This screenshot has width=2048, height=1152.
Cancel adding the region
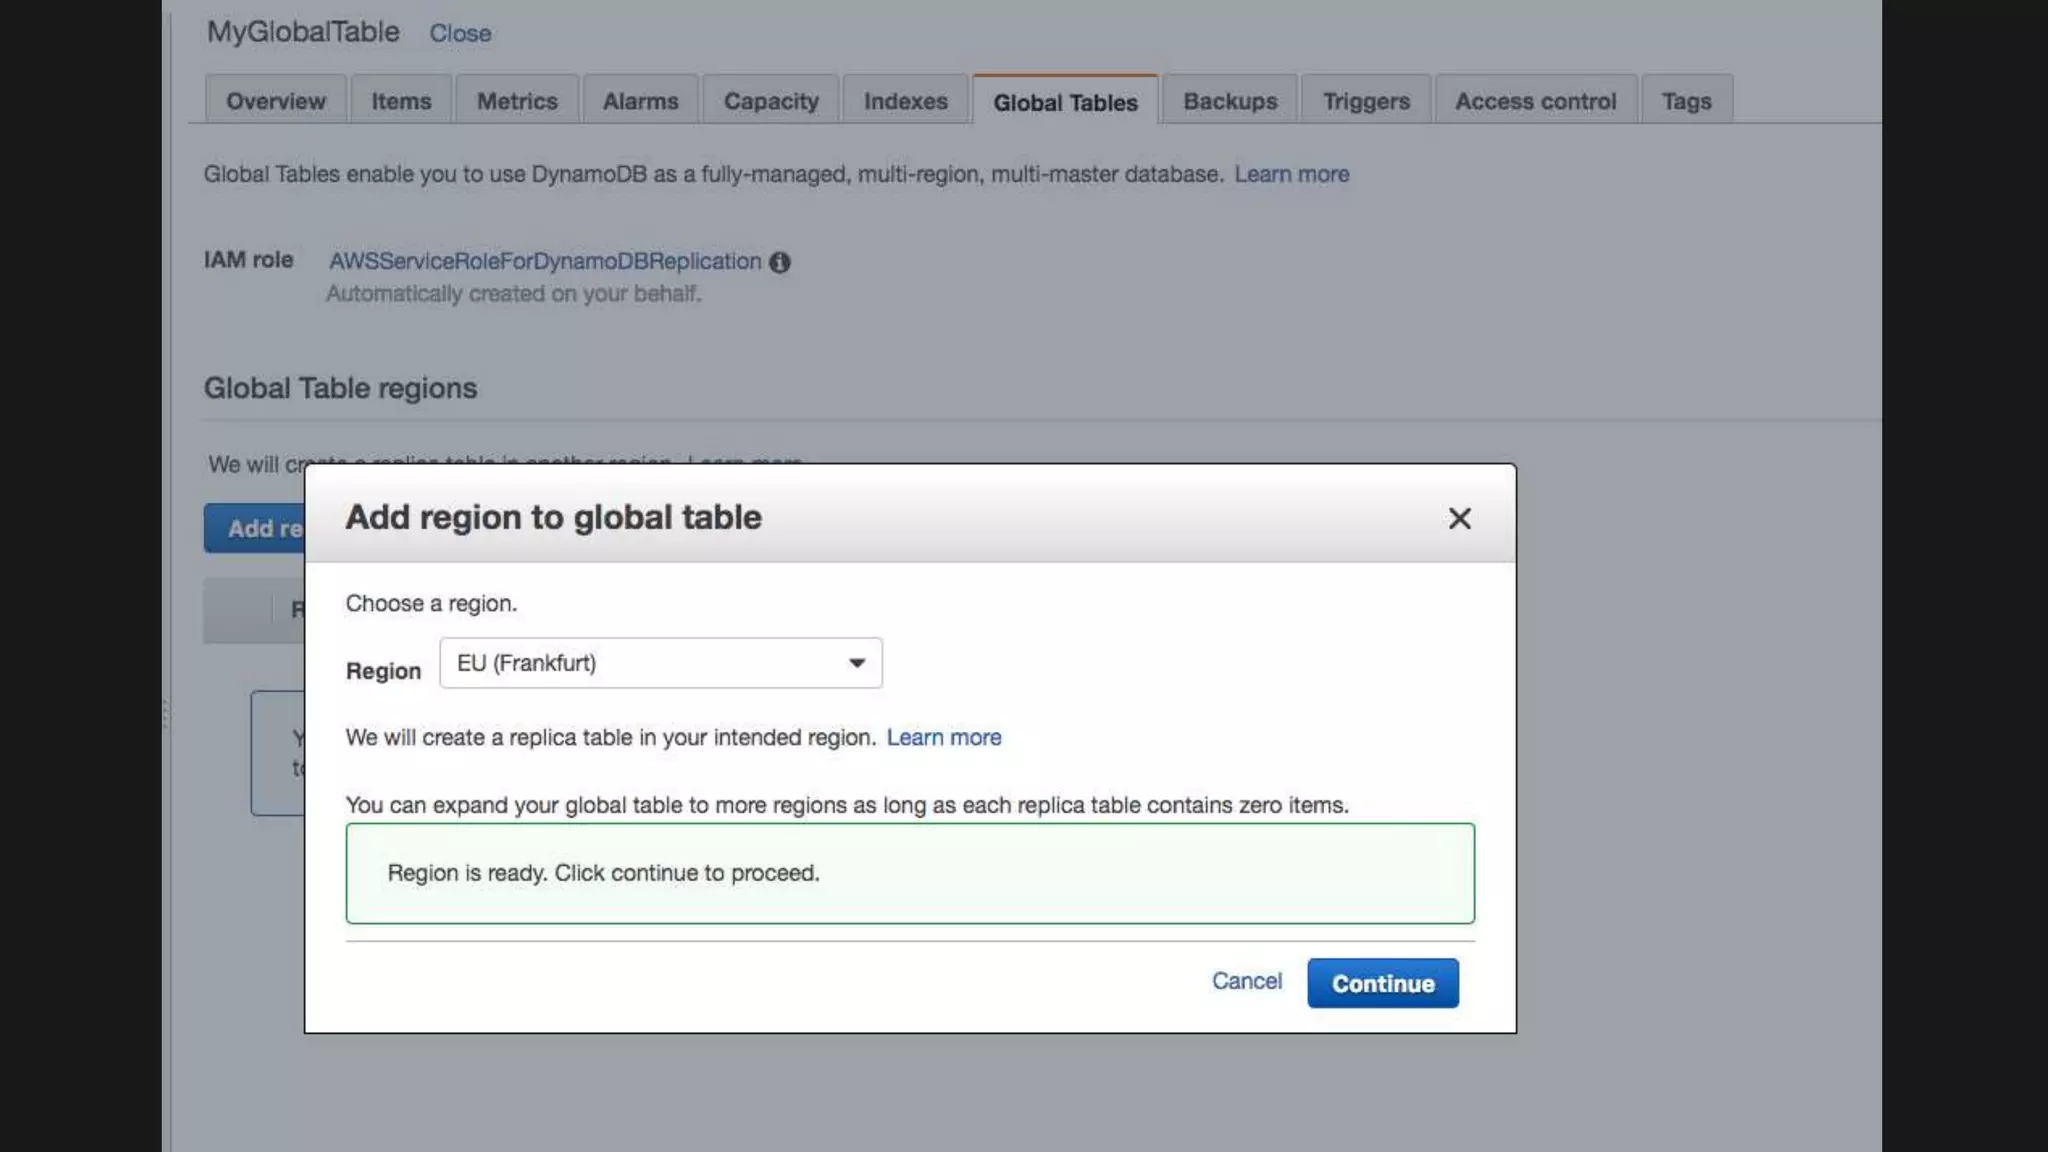pos(1246,981)
